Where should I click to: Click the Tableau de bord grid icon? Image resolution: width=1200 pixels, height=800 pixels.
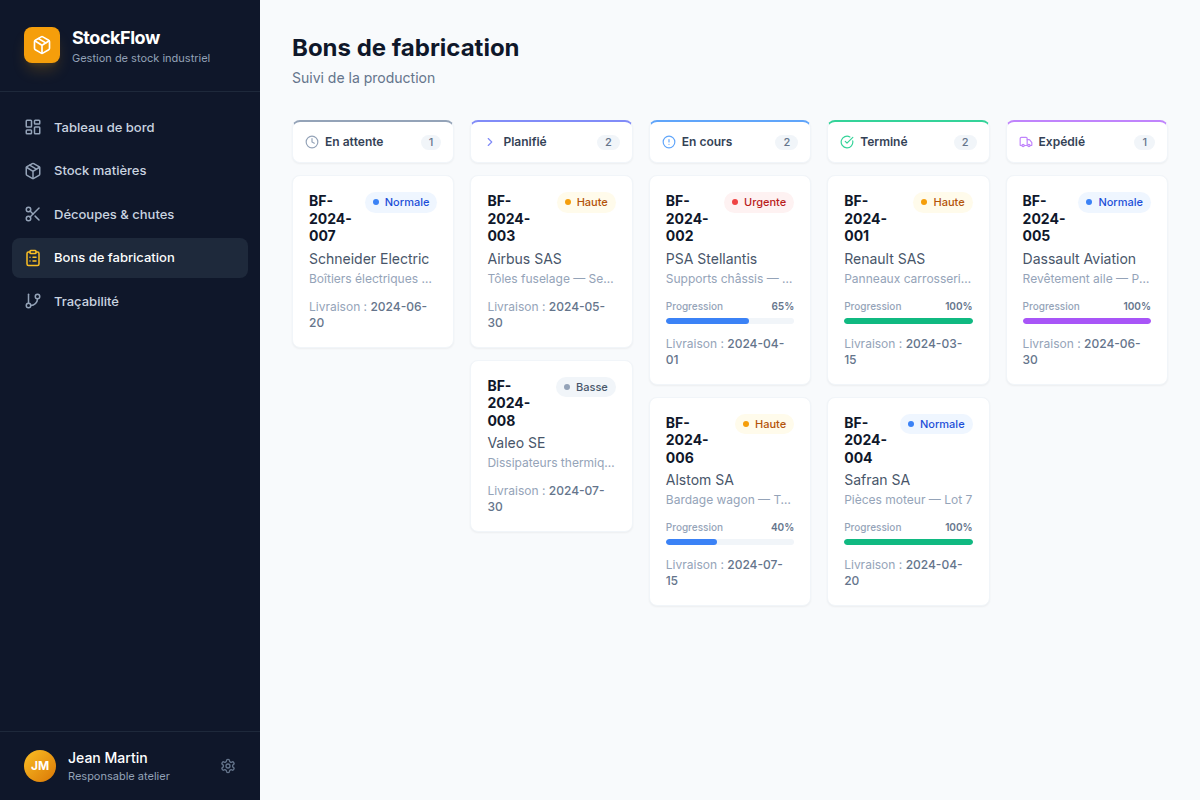pos(33,127)
